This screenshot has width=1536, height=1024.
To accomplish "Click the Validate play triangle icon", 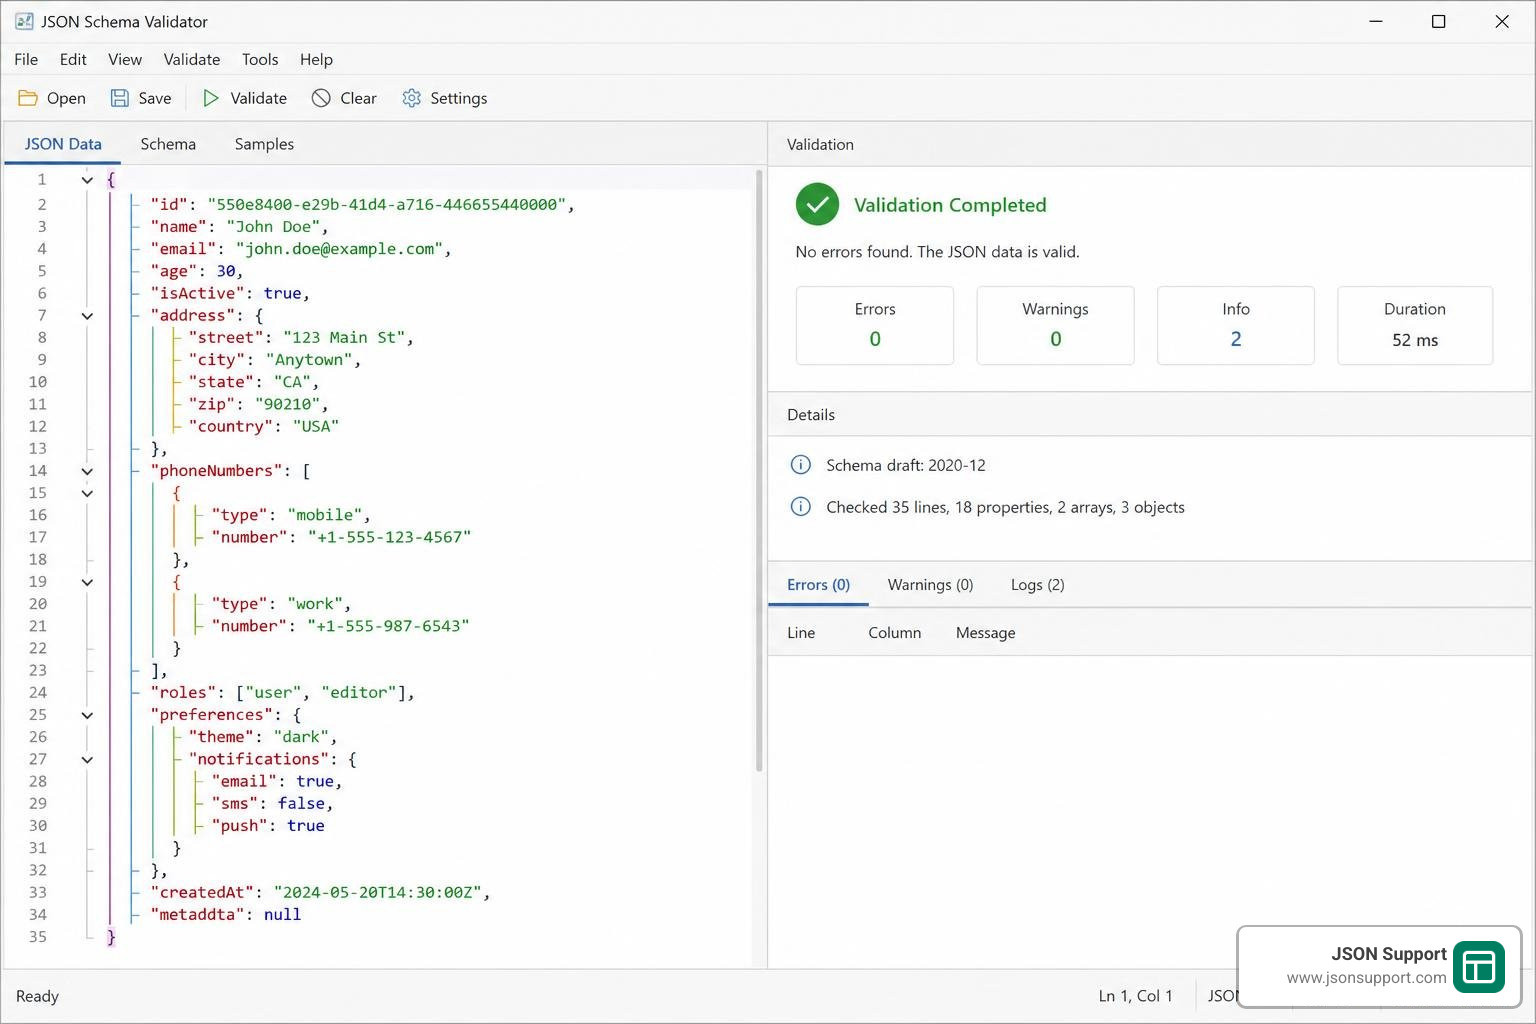I will pos(211,98).
